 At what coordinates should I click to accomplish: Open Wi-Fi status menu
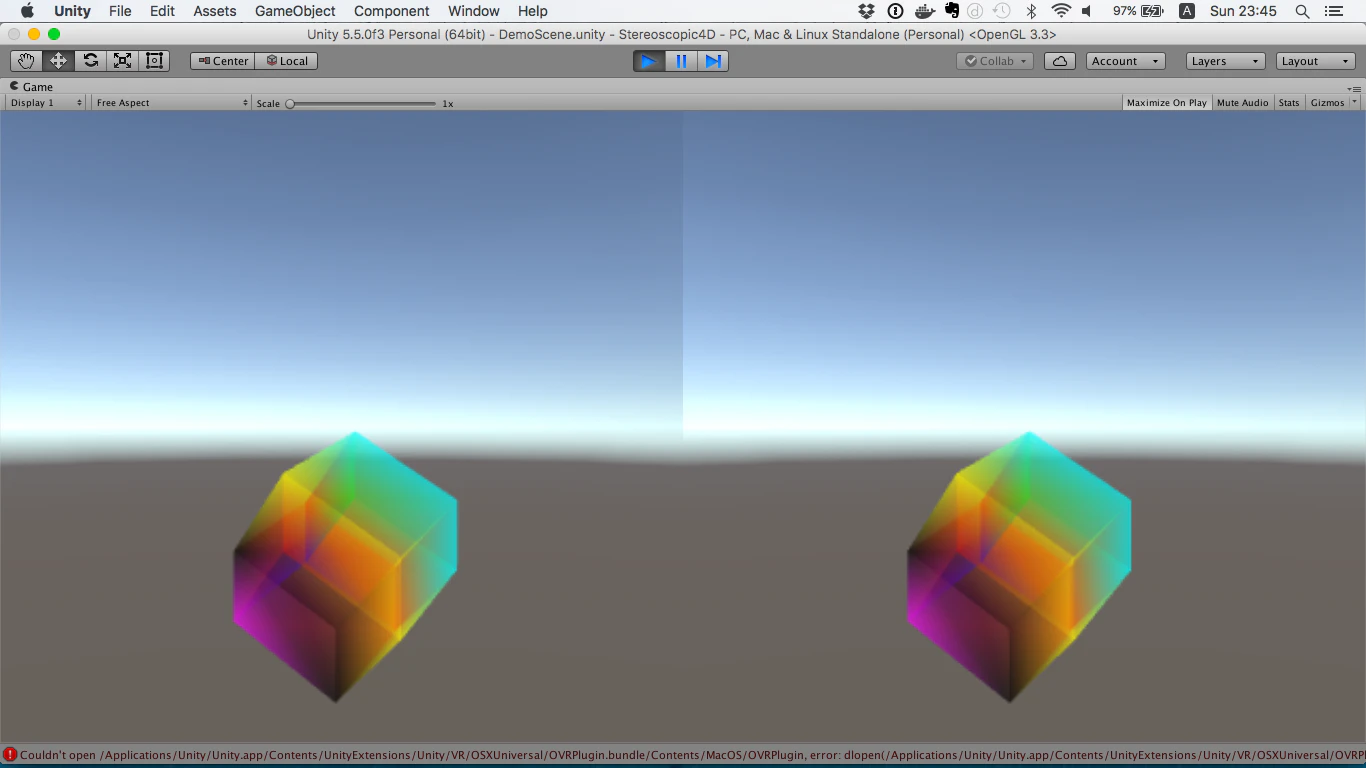pyautogui.click(x=1061, y=11)
